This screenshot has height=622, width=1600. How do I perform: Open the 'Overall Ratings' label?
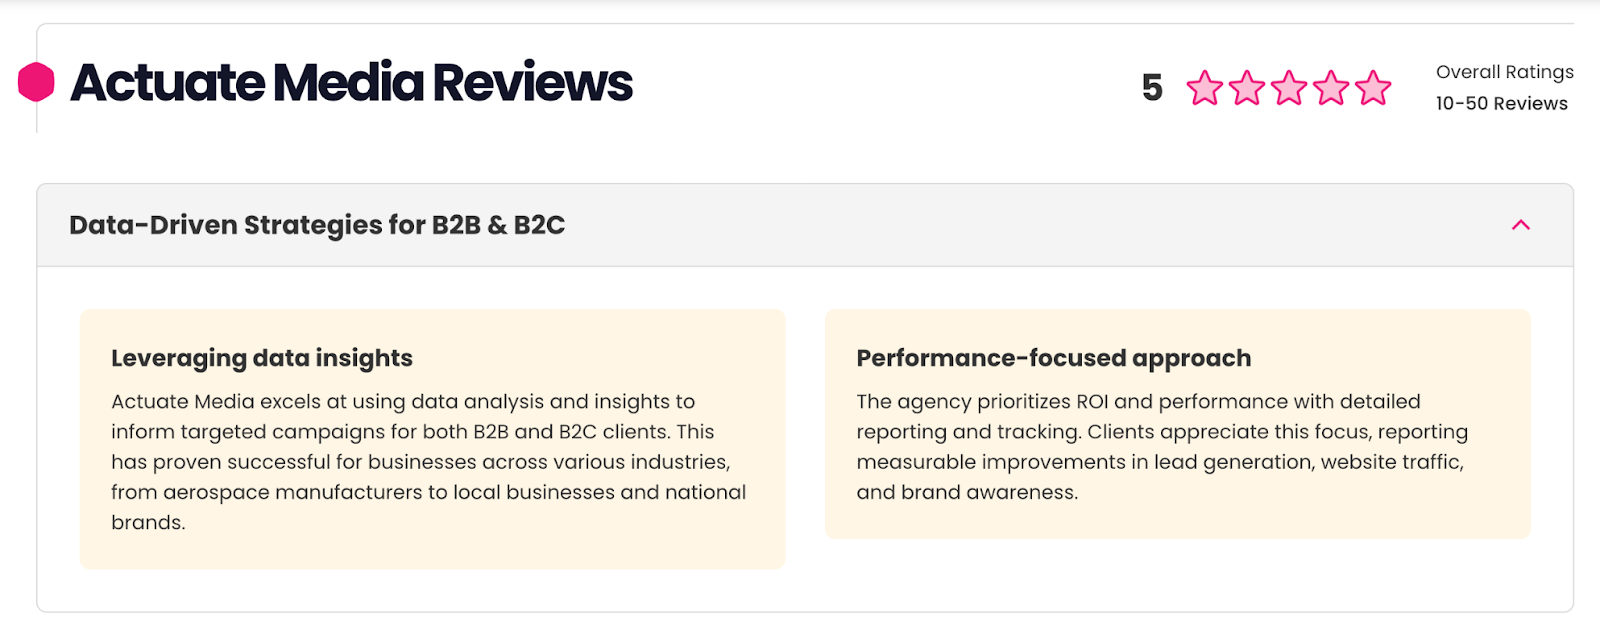pyautogui.click(x=1504, y=72)
